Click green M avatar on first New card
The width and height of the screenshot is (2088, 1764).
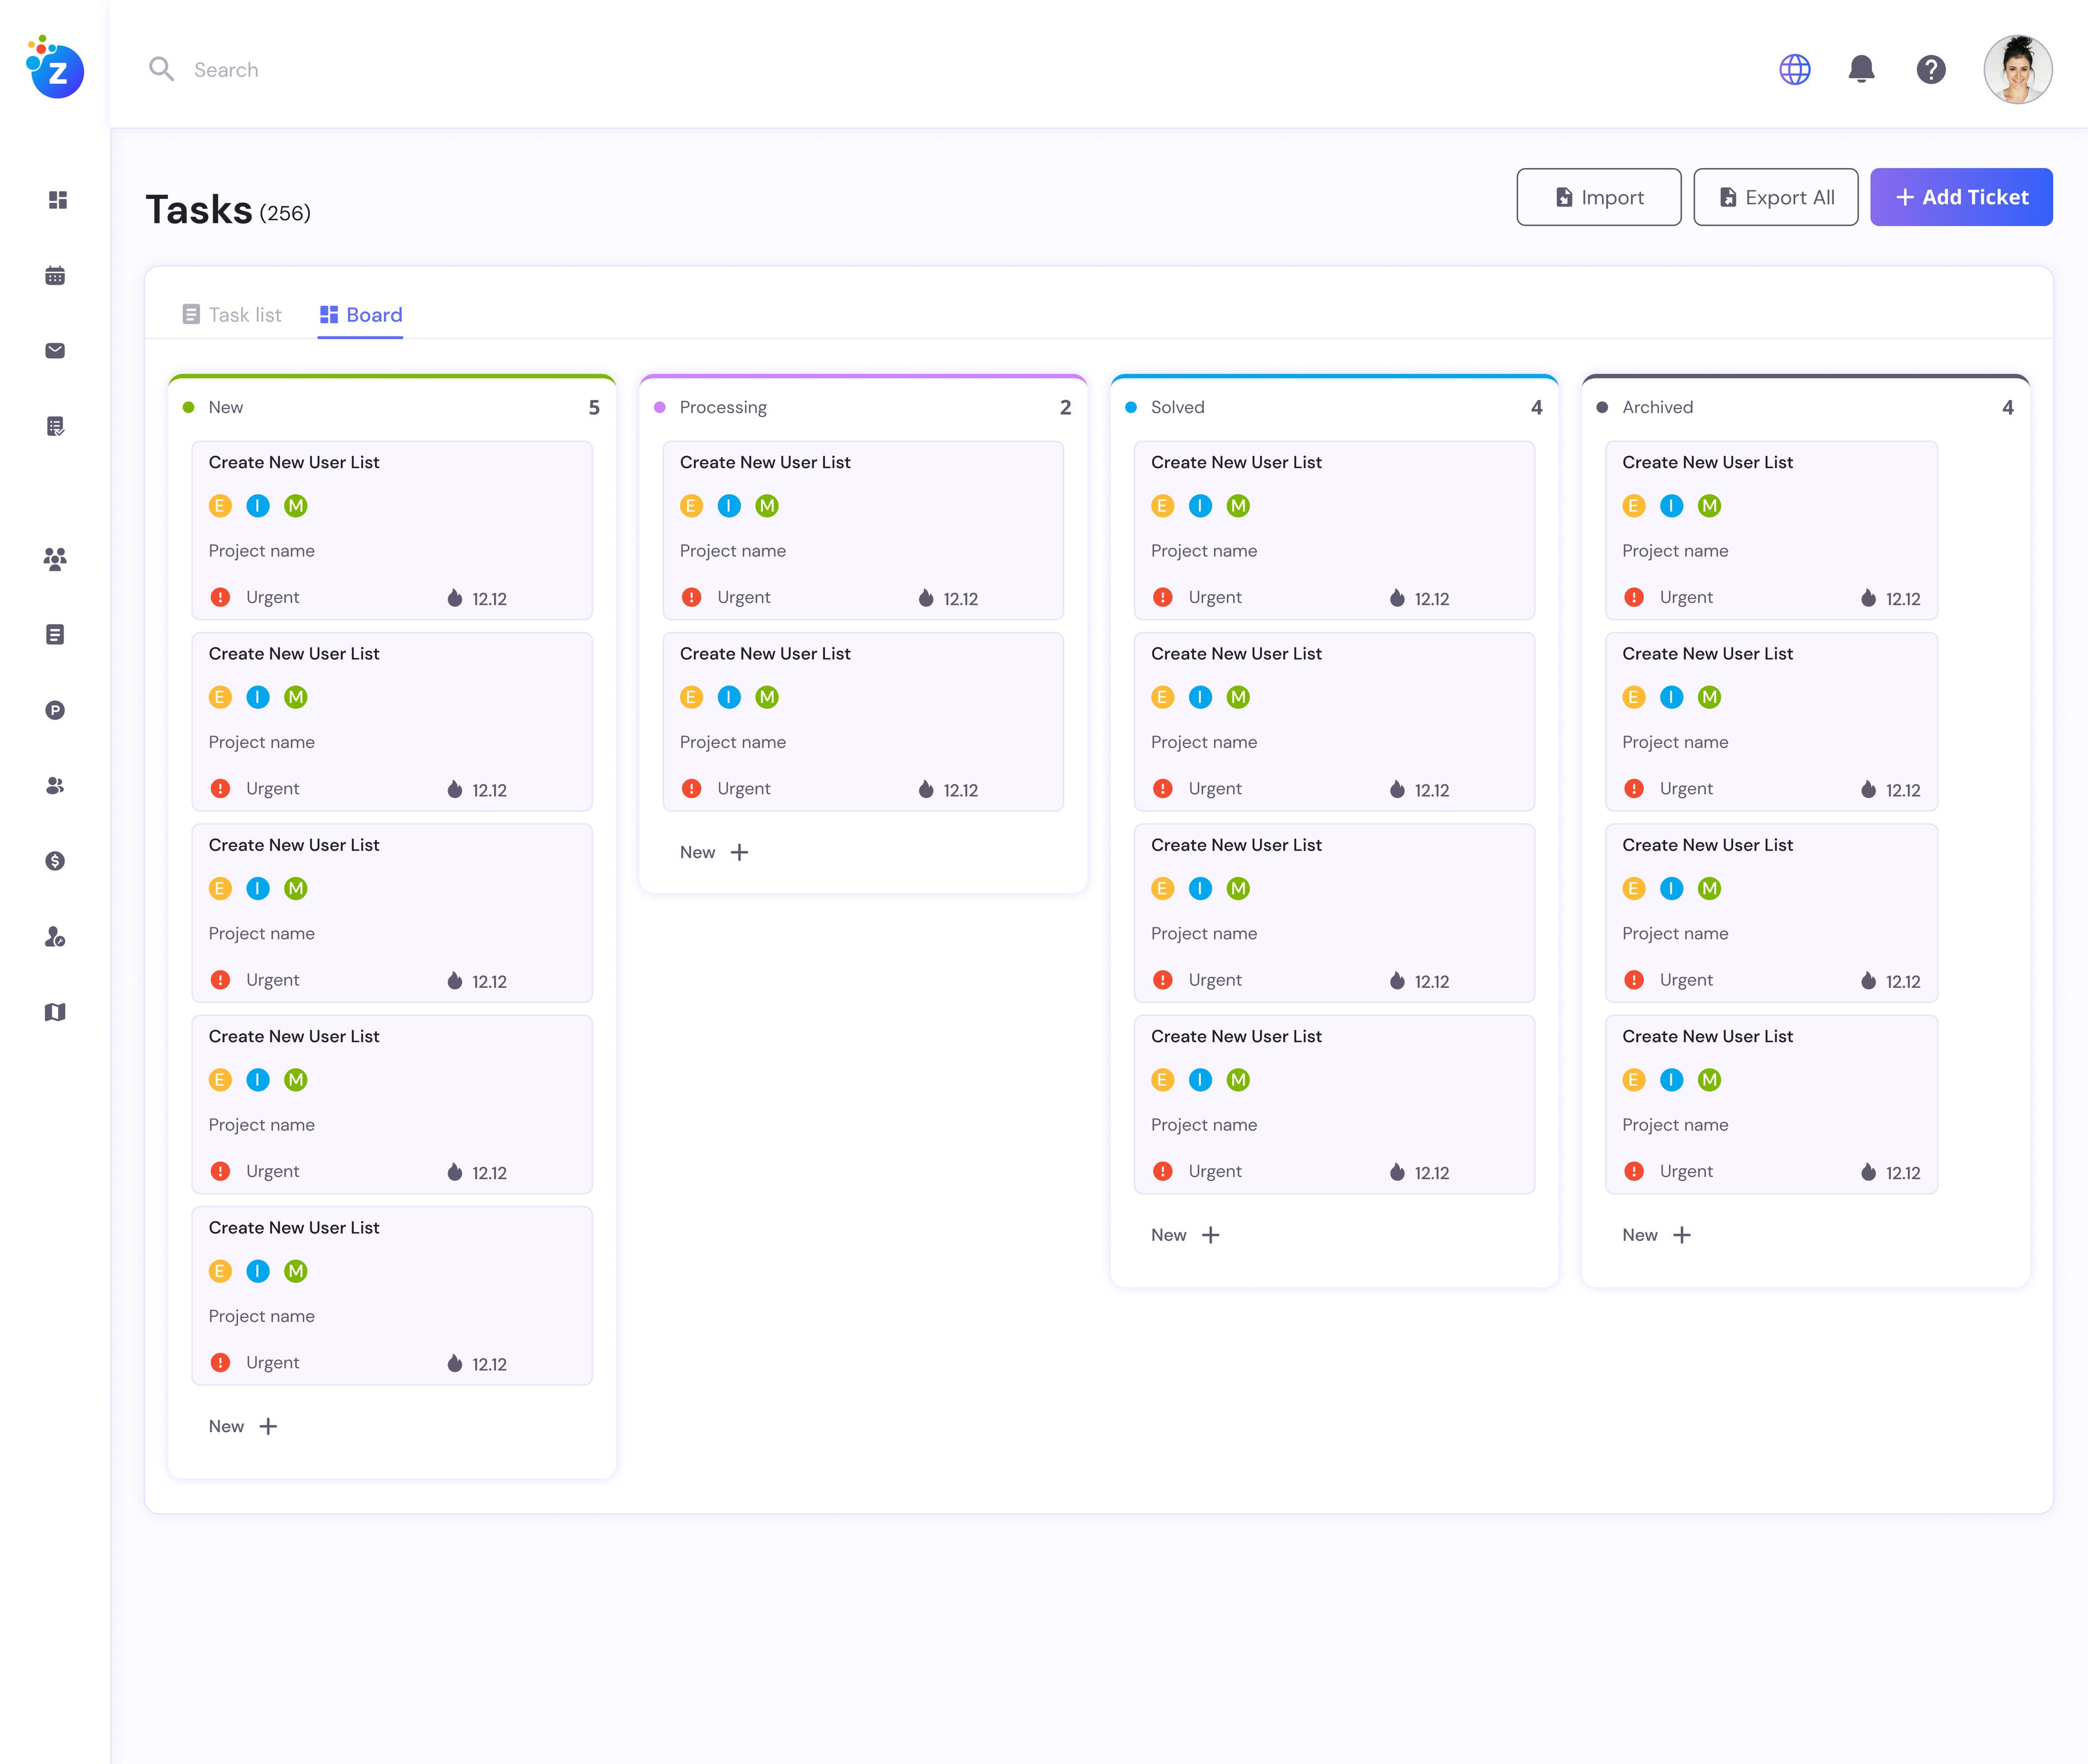point(296,506)
